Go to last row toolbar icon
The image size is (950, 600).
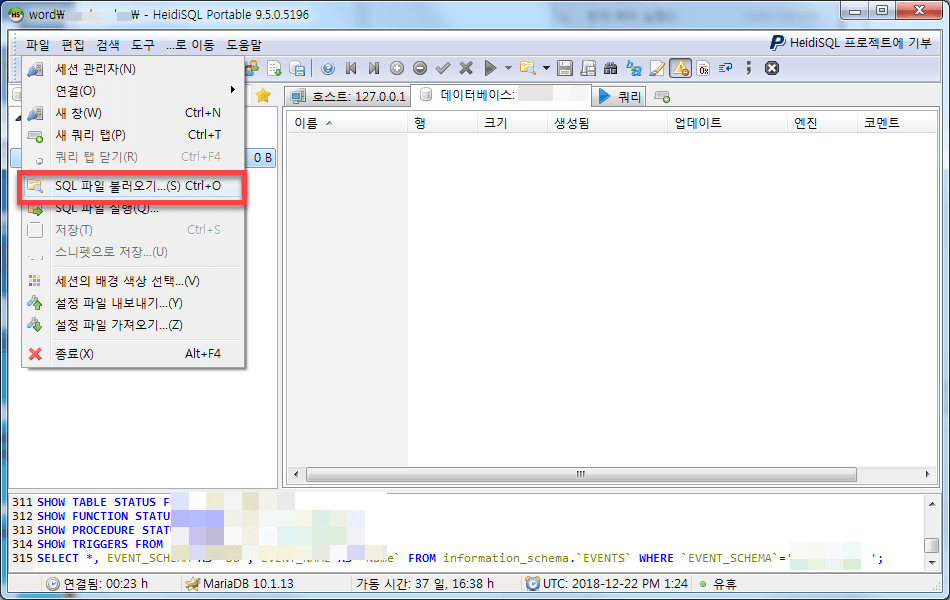(374, 68)
